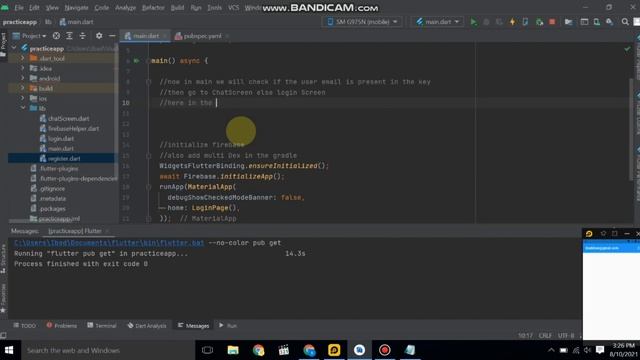Viewport: 640px width, 360px height.
Task: Click the flutter.bat path link in Messages
Action: tap(109, 243)
